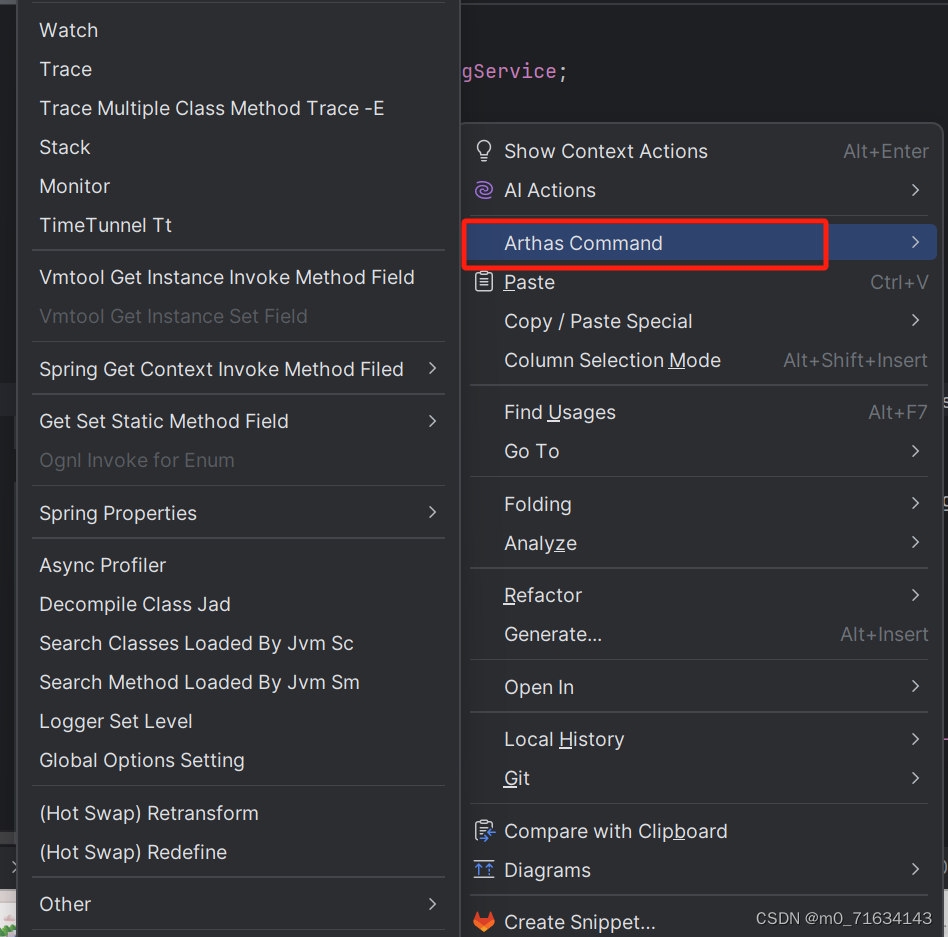Screen dimensions: 948x937
Task: Choose Logger Set Level
Action: tap(113, 721)
